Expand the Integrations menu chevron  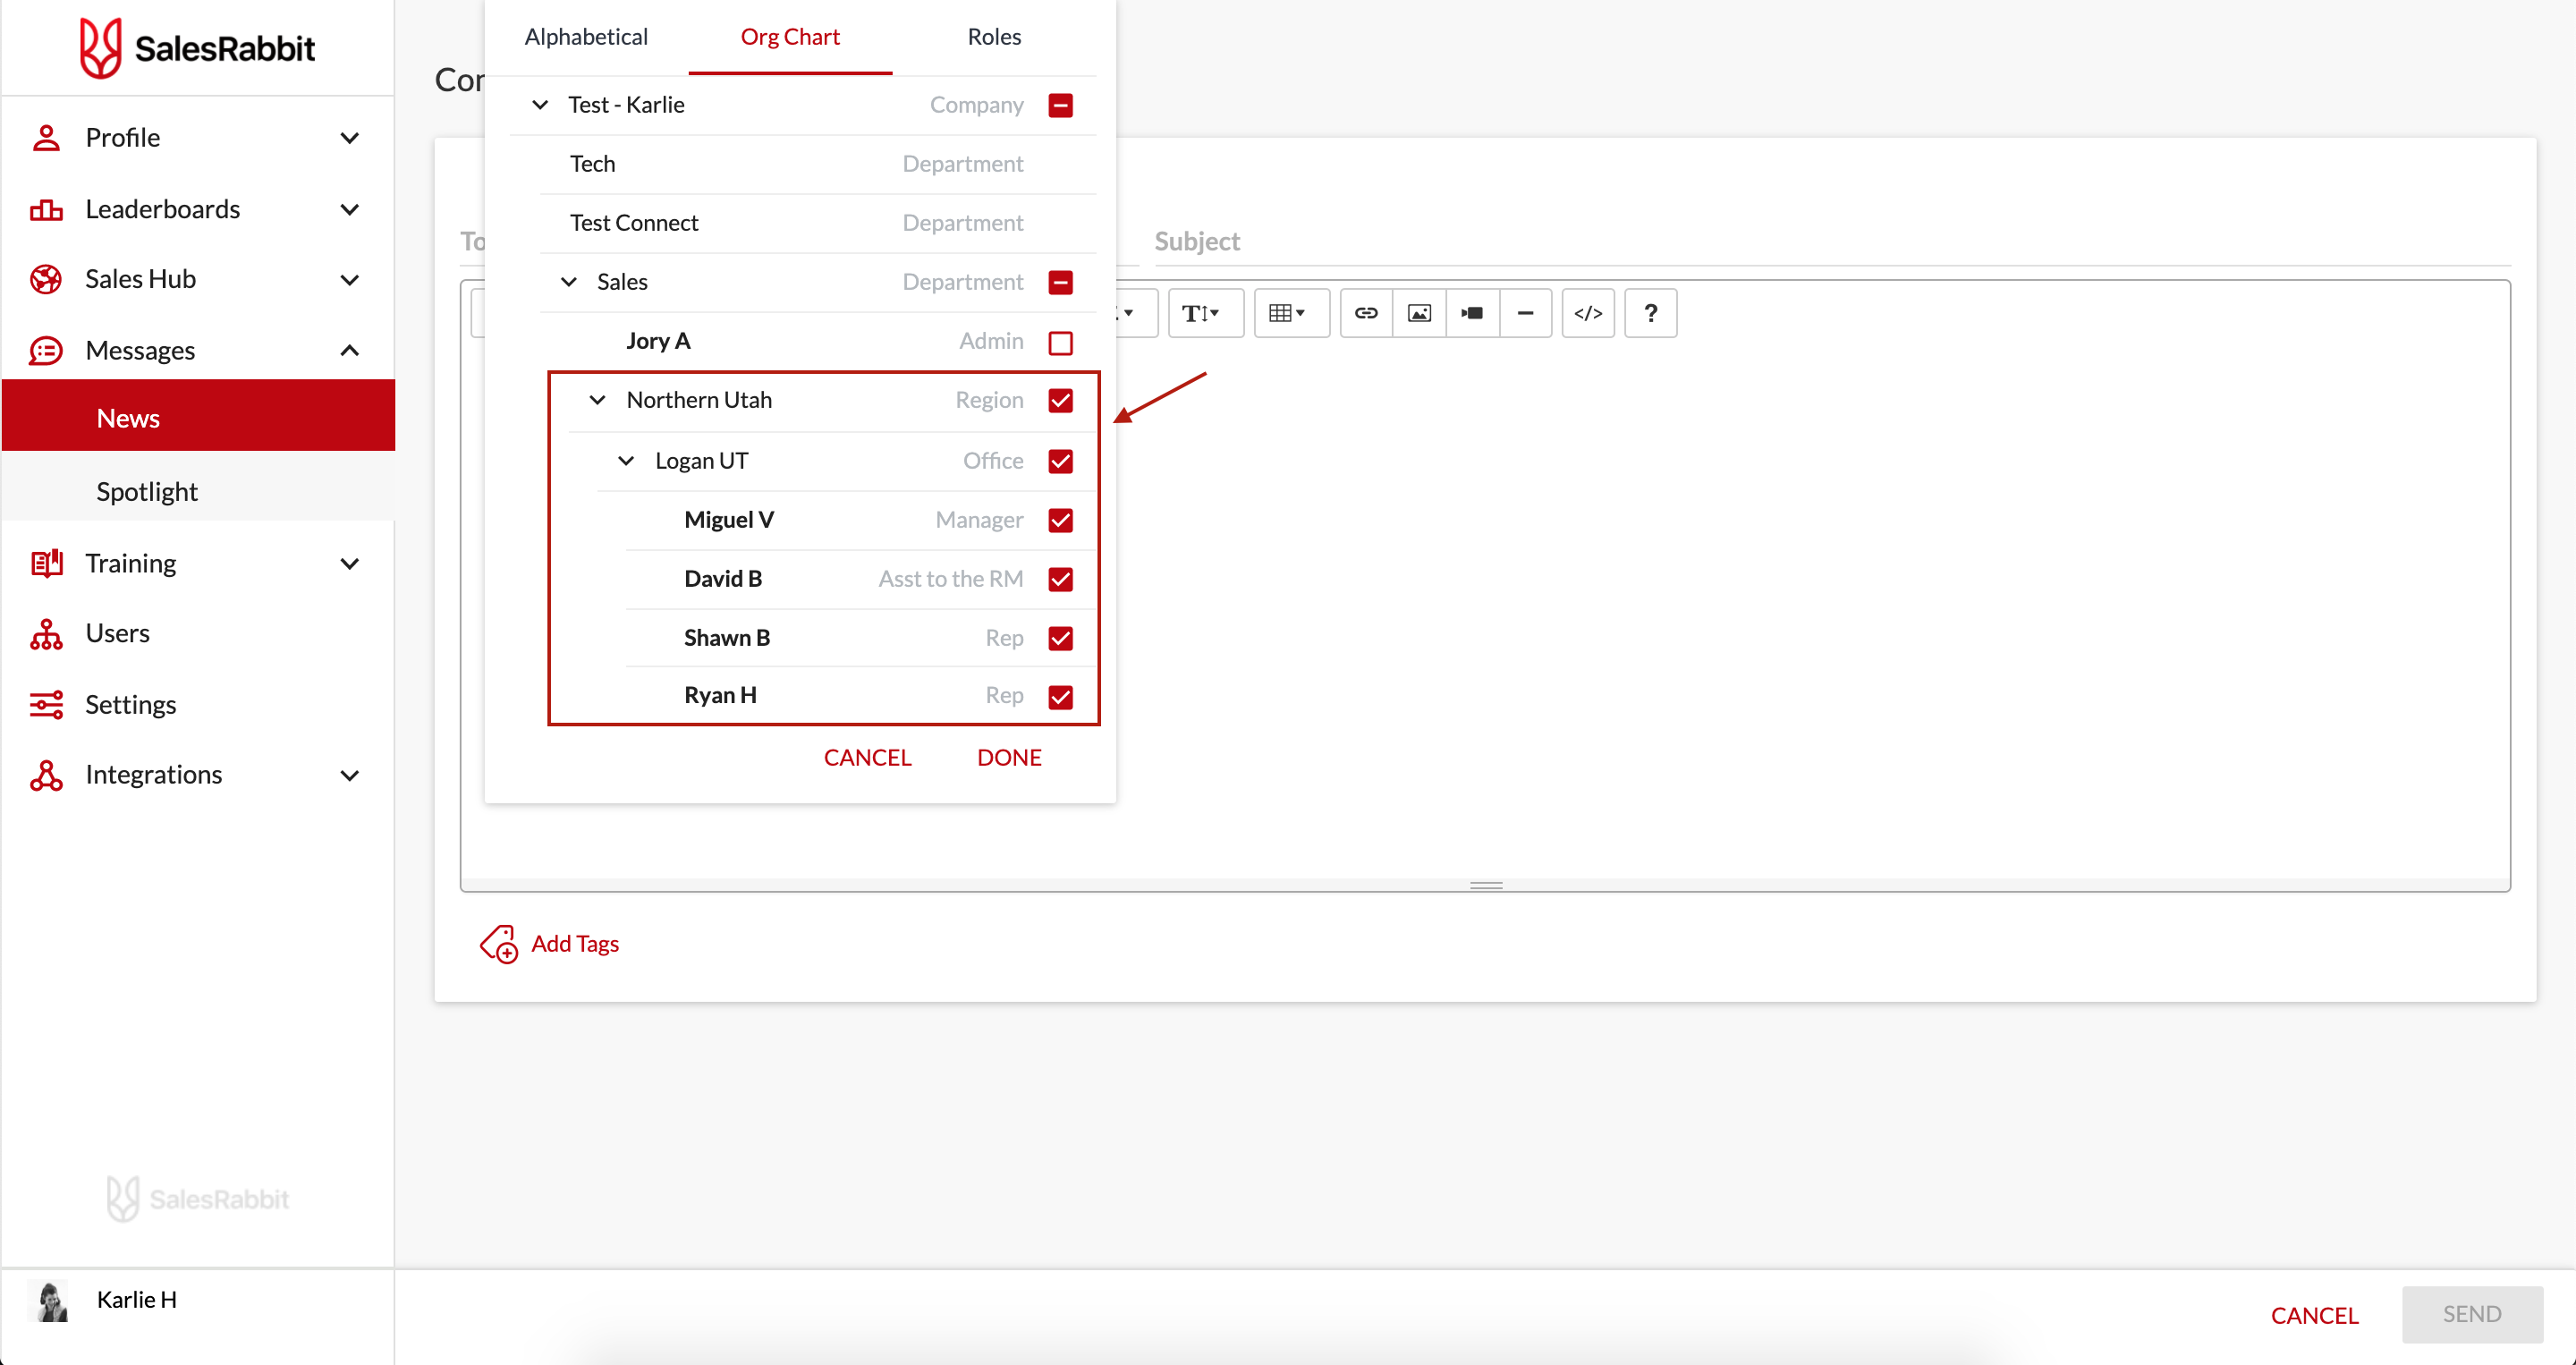pyautogui.click(x=349, y=776)
